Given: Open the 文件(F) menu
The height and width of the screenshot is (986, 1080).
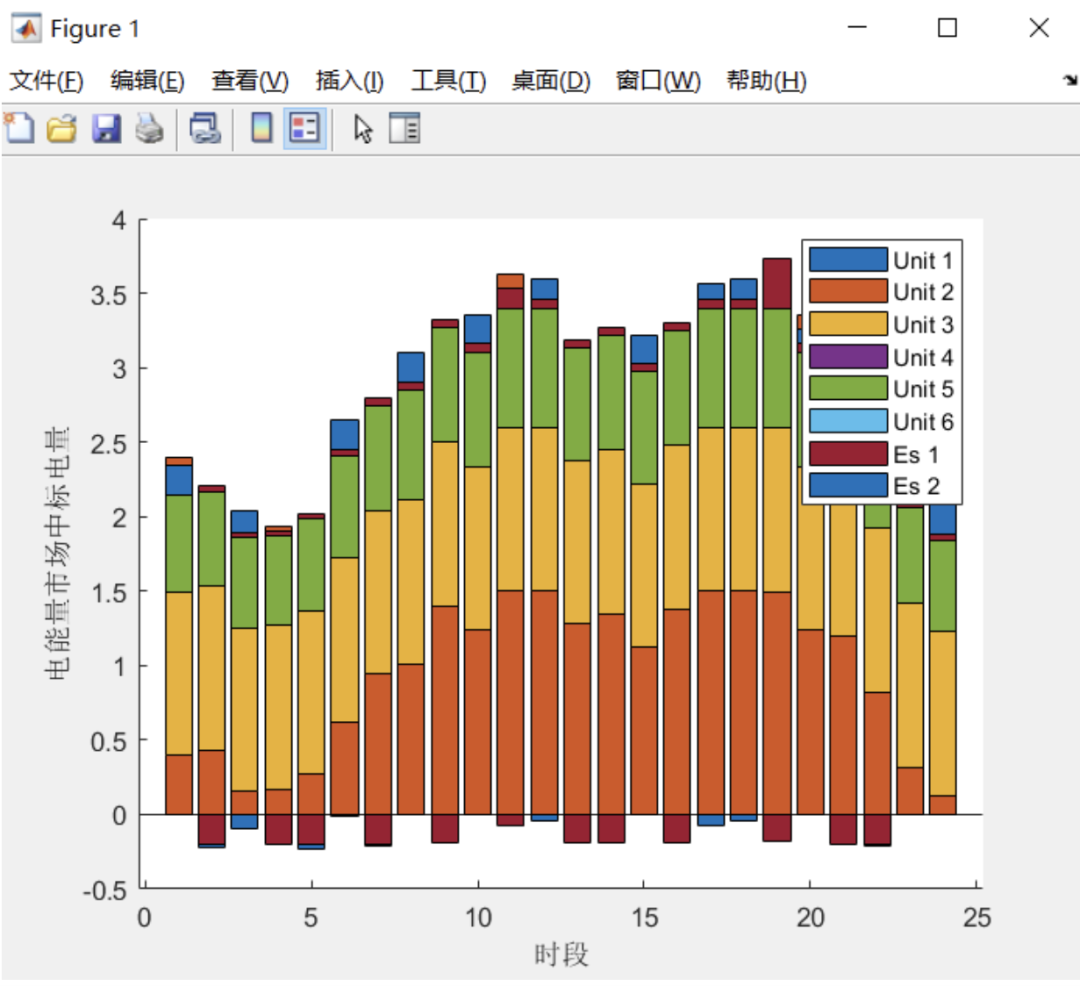Looking at the screenshot, I should [x=46, y=81].
